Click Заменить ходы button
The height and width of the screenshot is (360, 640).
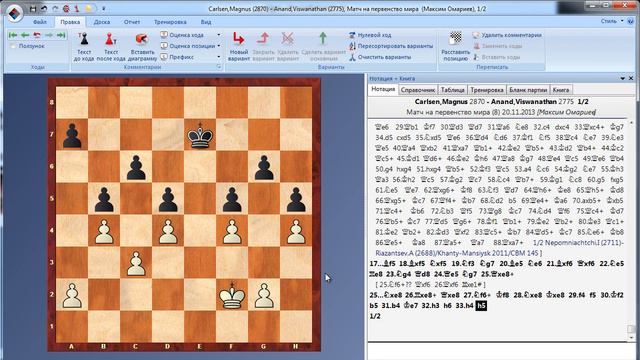498,46
